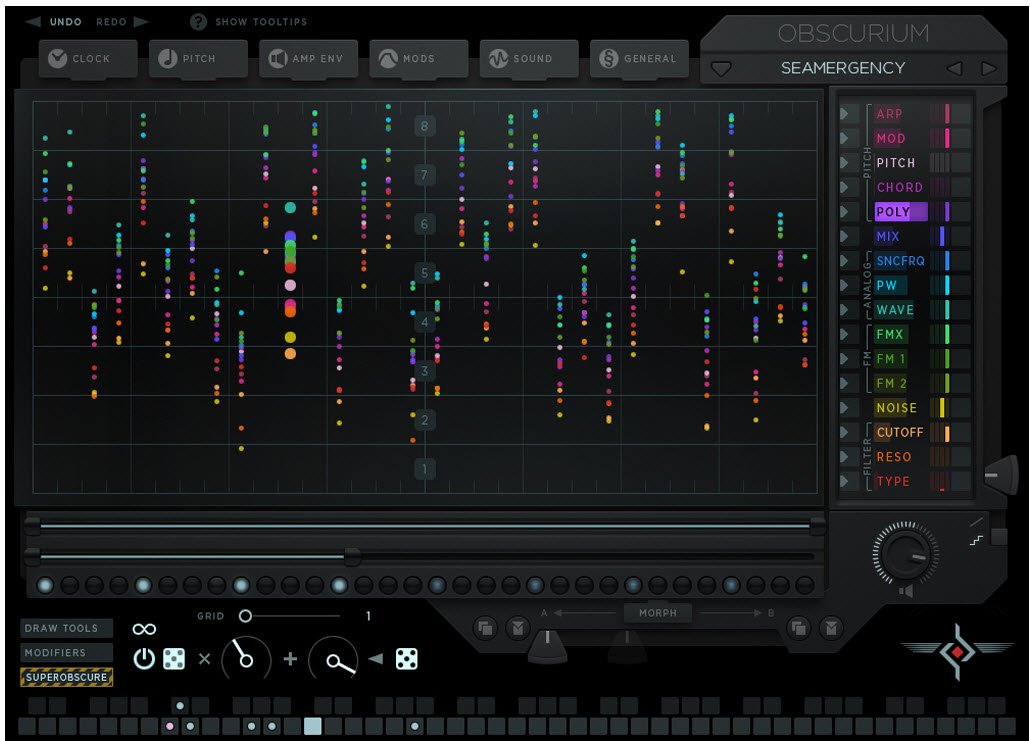
Task: Click the GRID slider handle
Action: [x=245, y=616]
